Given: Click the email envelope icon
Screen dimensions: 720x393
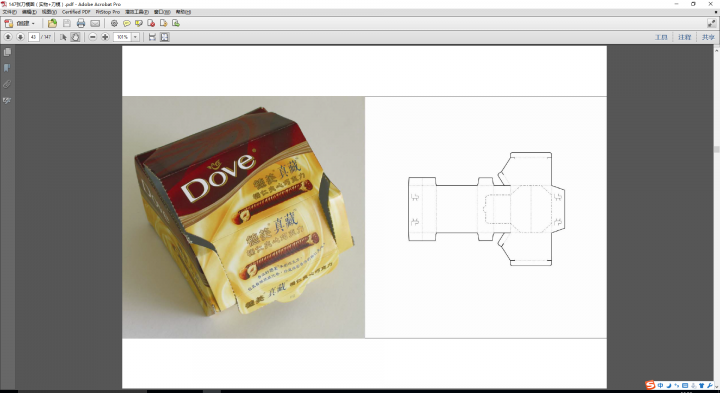Looking at the screenshot, I should 95,23.
